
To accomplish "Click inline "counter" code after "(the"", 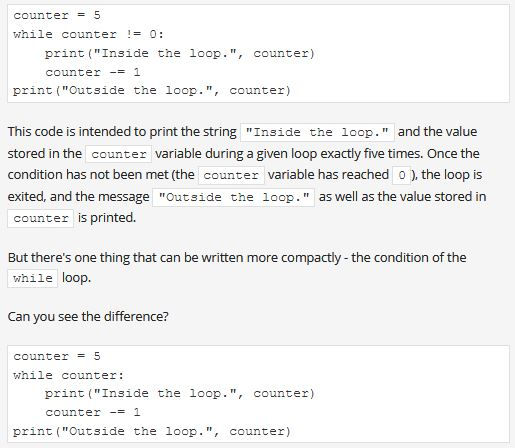I will tap(231, 175).
